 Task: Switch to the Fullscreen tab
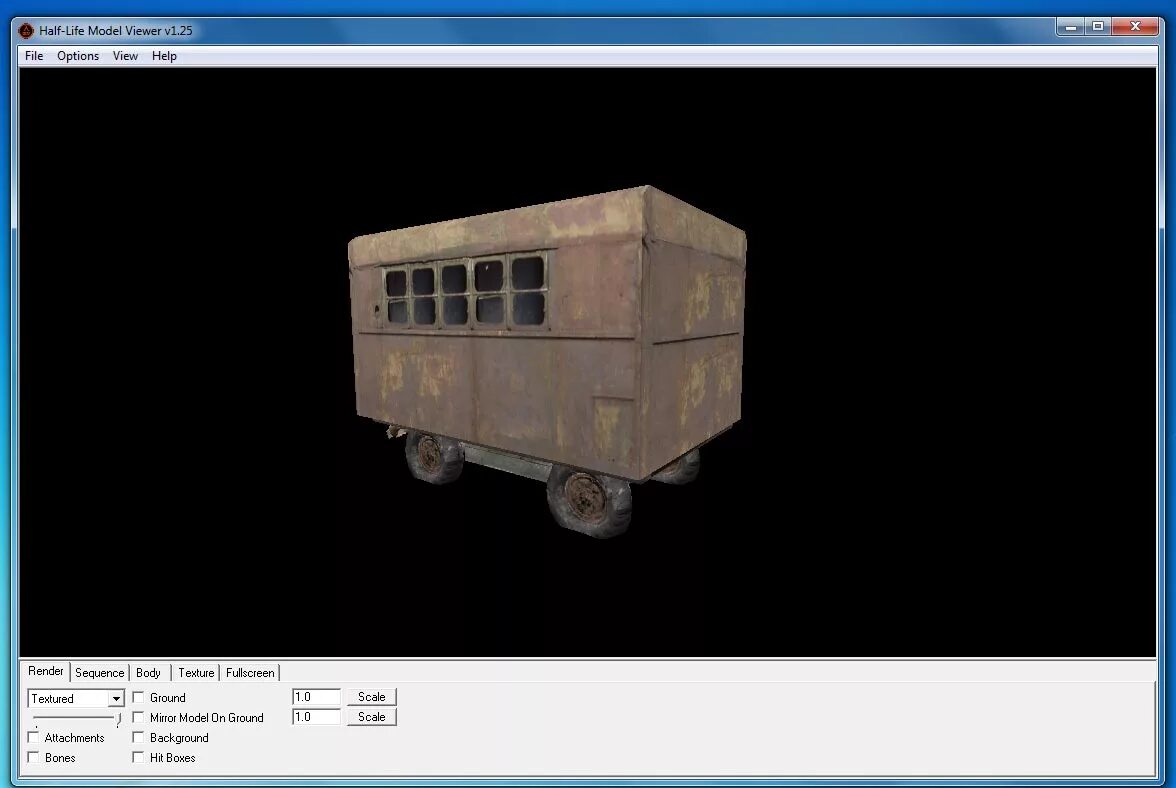click(250, 673)
